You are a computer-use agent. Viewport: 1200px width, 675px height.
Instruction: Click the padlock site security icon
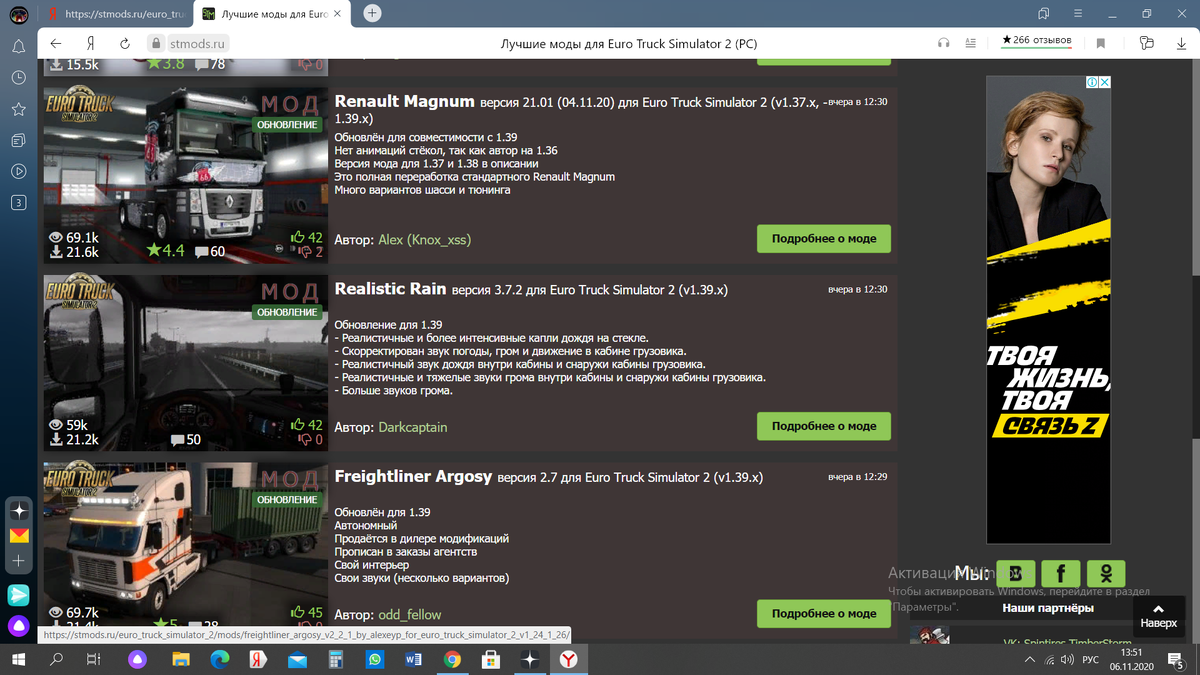click(x=155, y=44)
